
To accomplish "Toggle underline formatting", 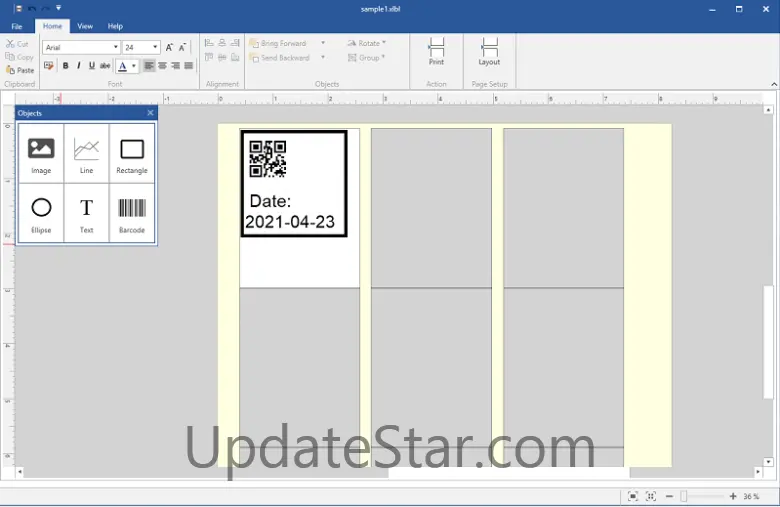I will pos(92,66).
